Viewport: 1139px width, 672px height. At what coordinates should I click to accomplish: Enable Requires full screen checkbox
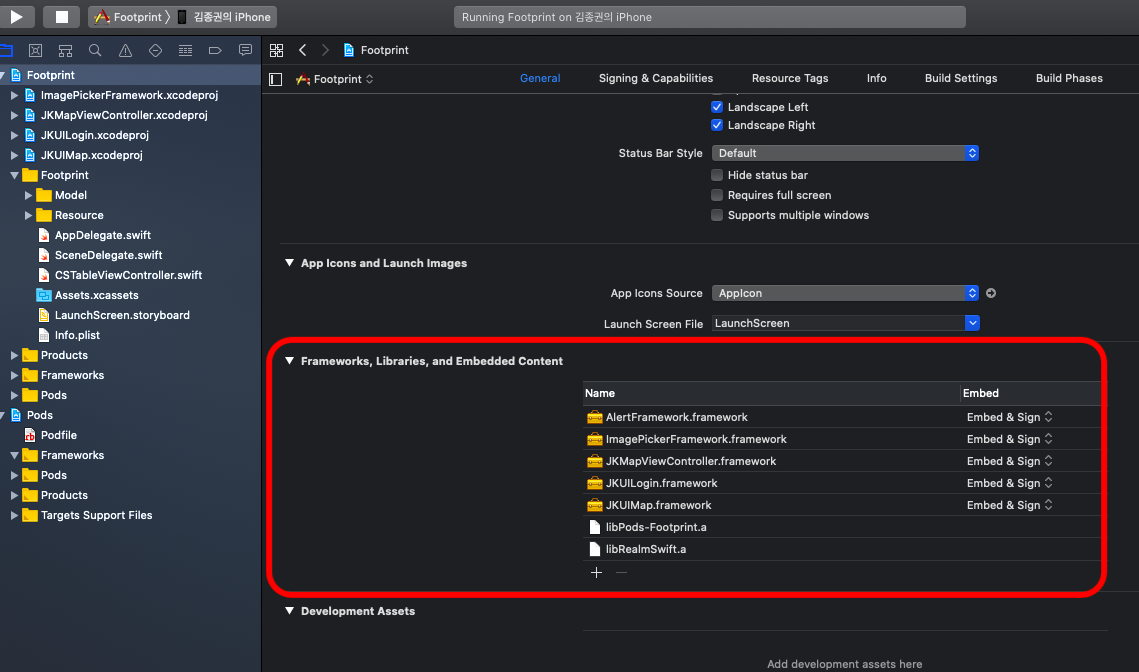(717, 195)
